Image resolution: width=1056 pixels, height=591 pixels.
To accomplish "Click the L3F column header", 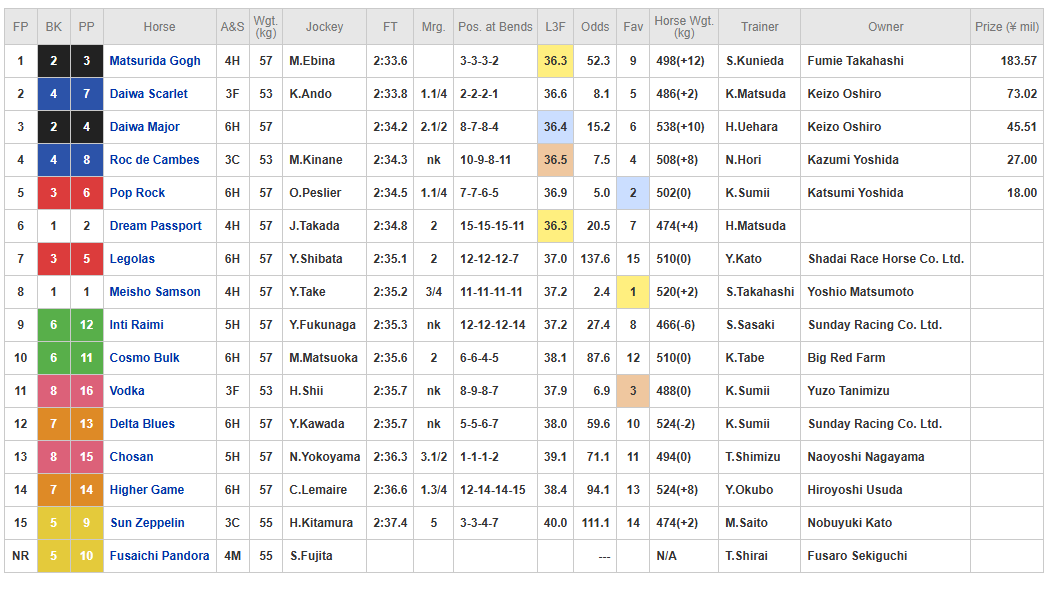I will pos(556,27).
